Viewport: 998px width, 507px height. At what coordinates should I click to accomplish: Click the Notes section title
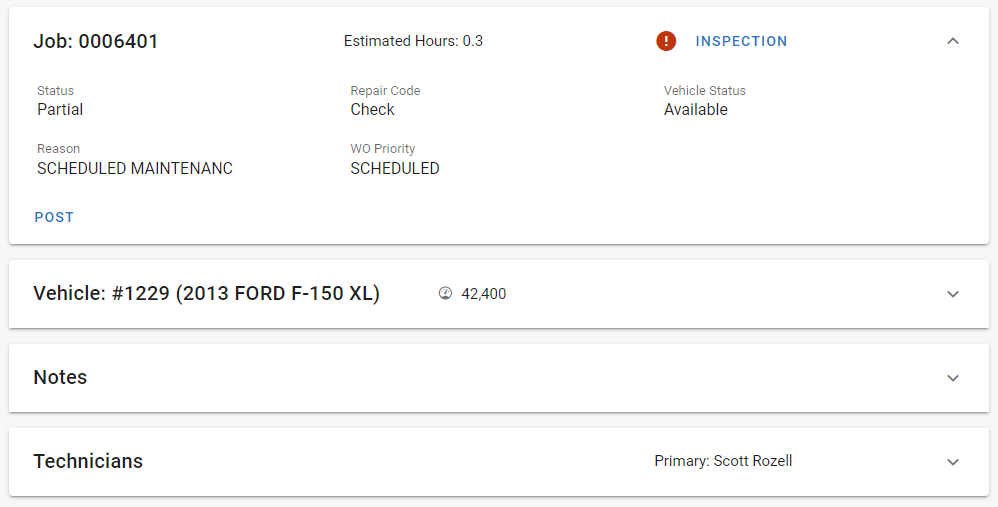point(60,378)
